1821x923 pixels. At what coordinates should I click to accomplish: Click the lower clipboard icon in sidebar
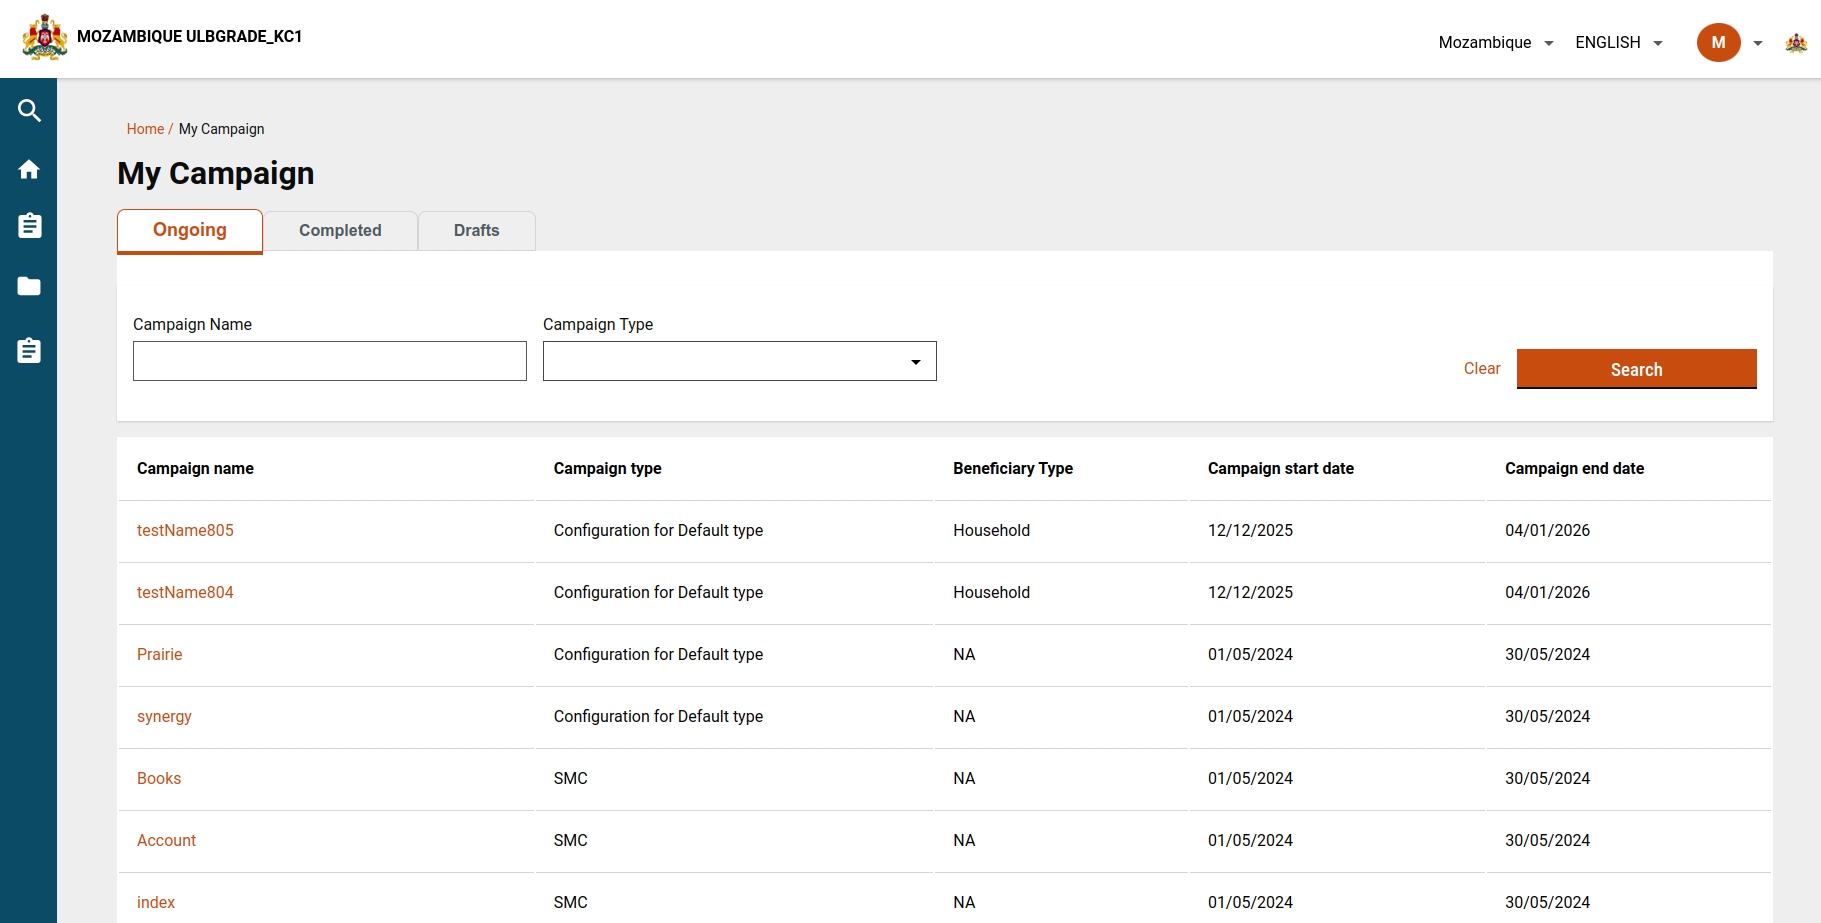(x=29, y=351)
